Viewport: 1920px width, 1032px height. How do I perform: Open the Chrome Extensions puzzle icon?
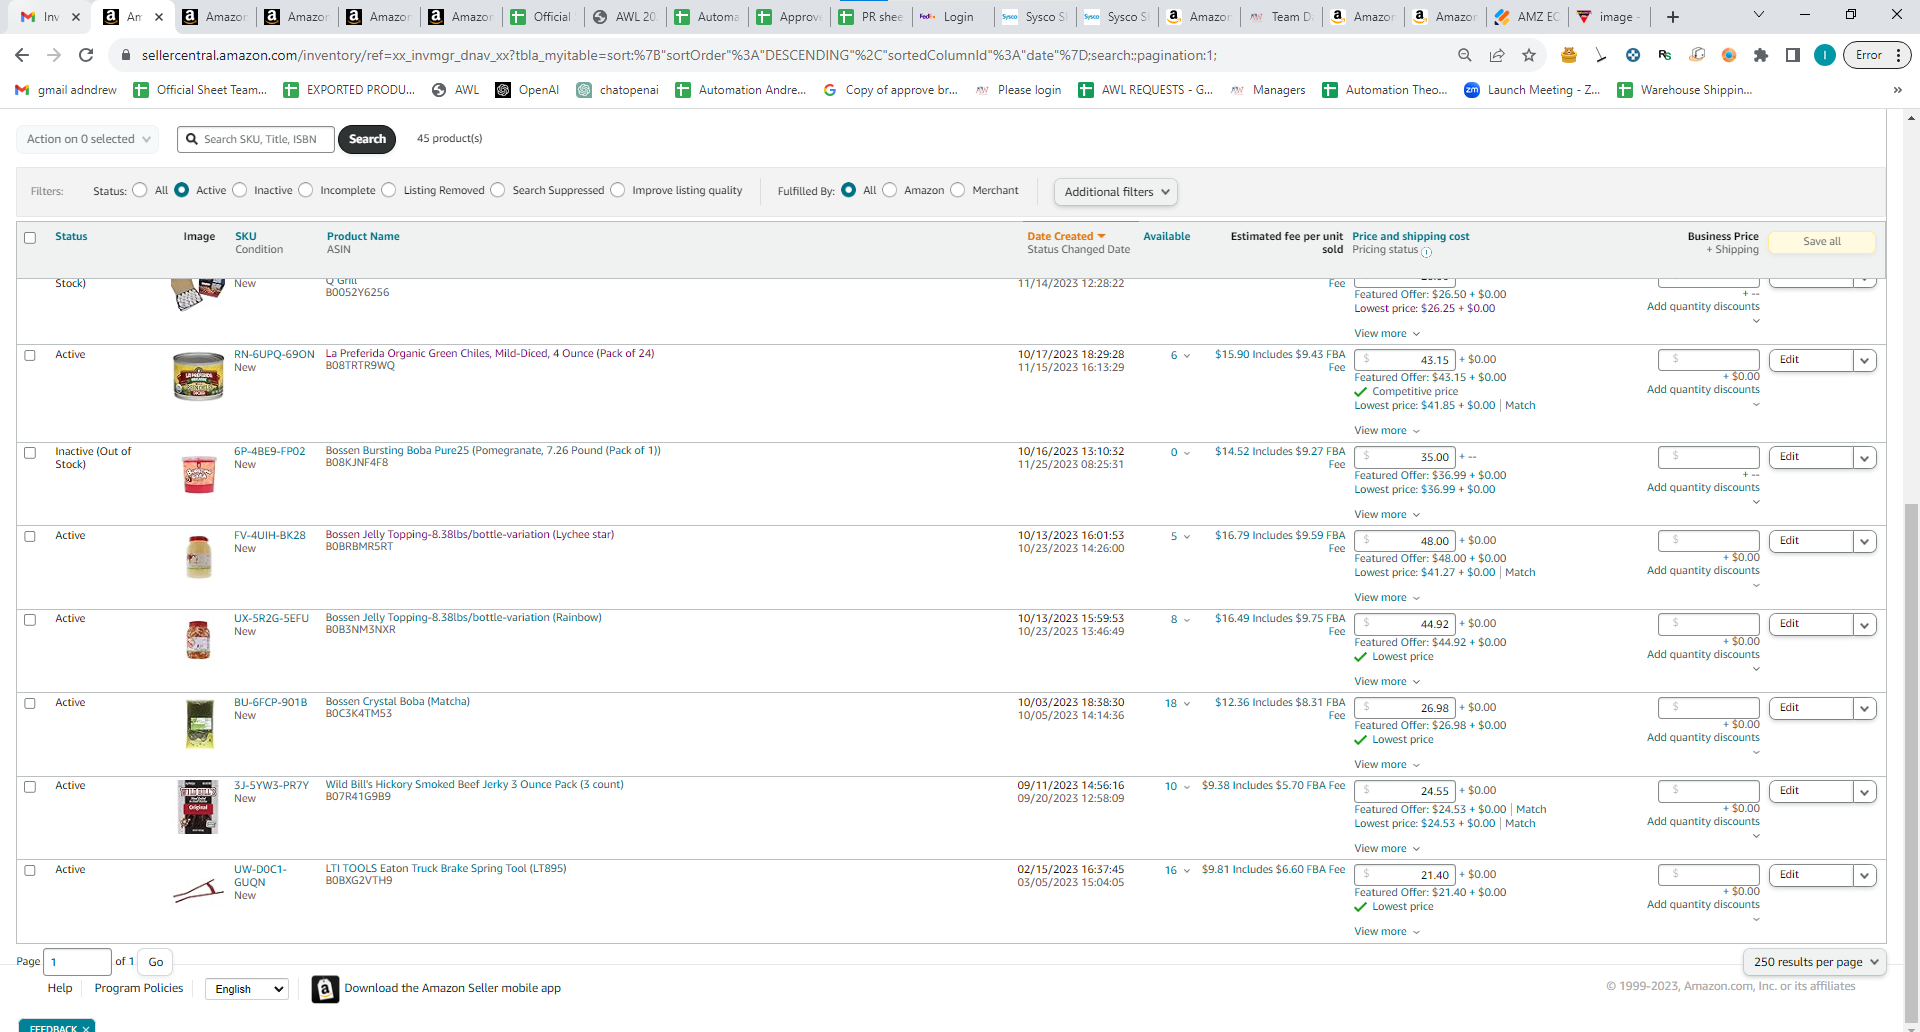[1761, 55]
